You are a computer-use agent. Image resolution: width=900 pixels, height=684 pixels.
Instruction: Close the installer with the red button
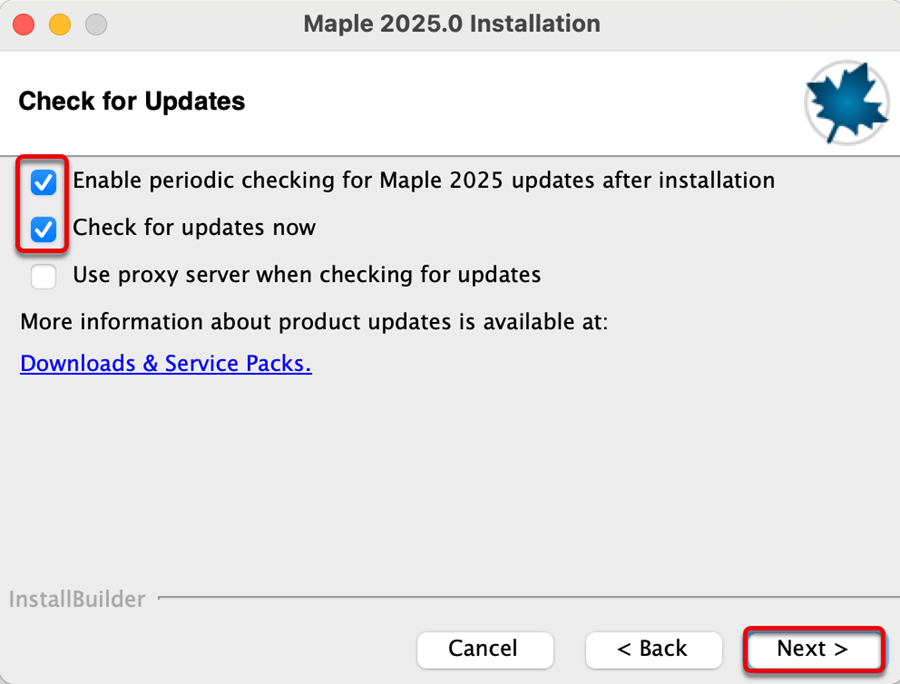click(x=24, y=25)
